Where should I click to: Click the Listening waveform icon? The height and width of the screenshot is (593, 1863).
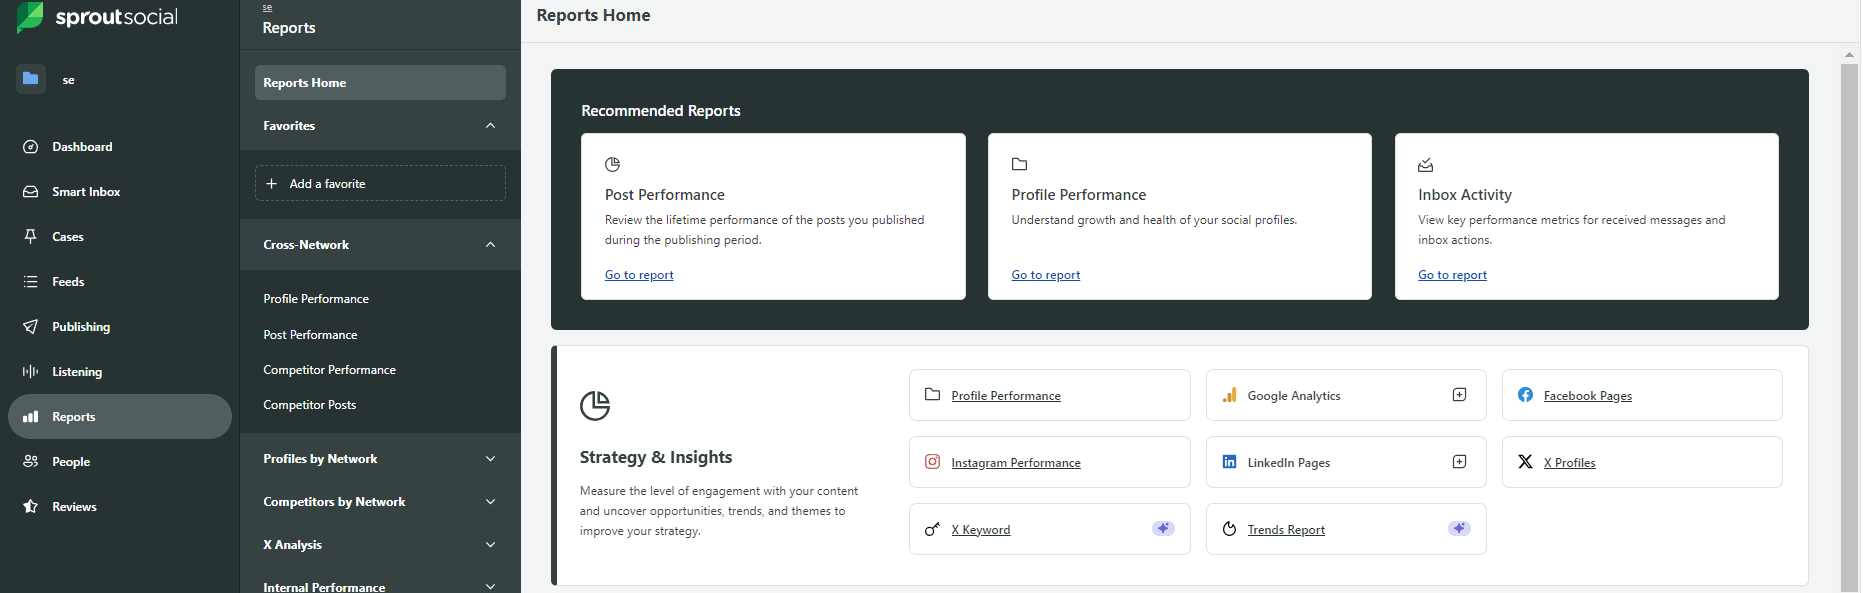pyautogui.click(x=31, y=372)
